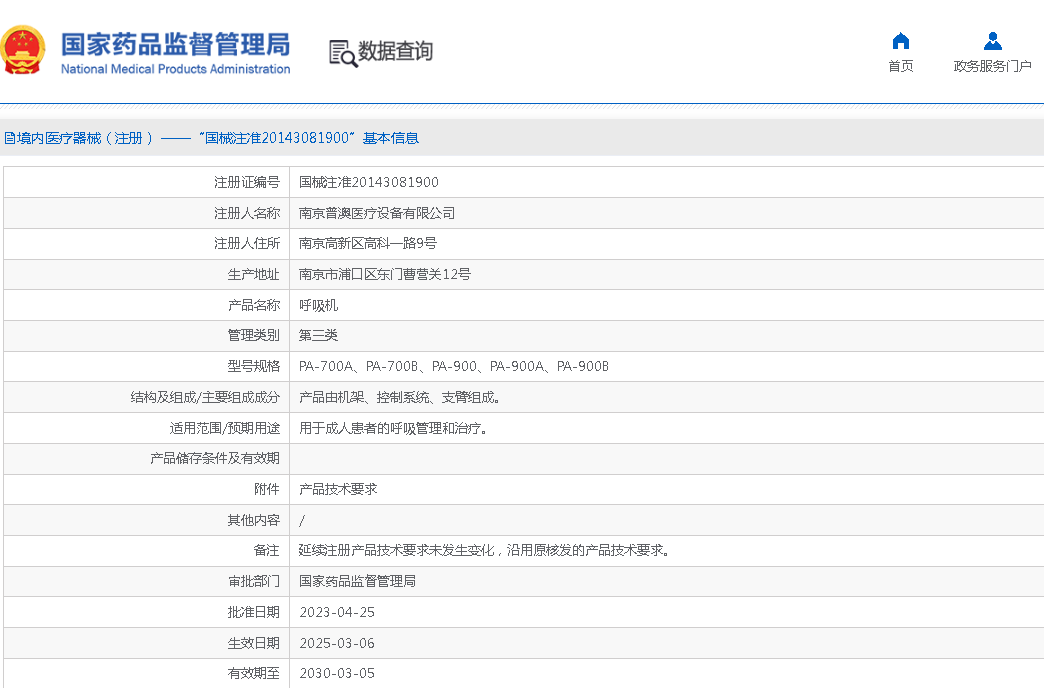Screen dimensions: 1044x688
Task: Click the 数据查询 magnifier document icon
Action: click(x=343, y=53)
